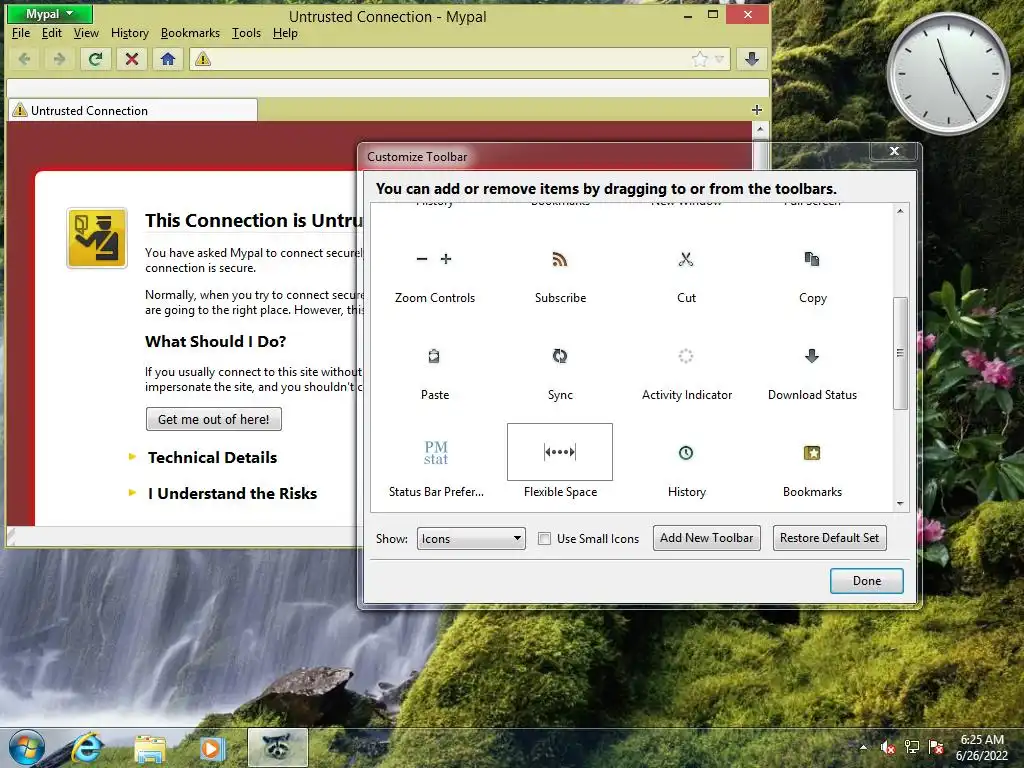
Task: Expand the Technical Details section
Action: 212,458
